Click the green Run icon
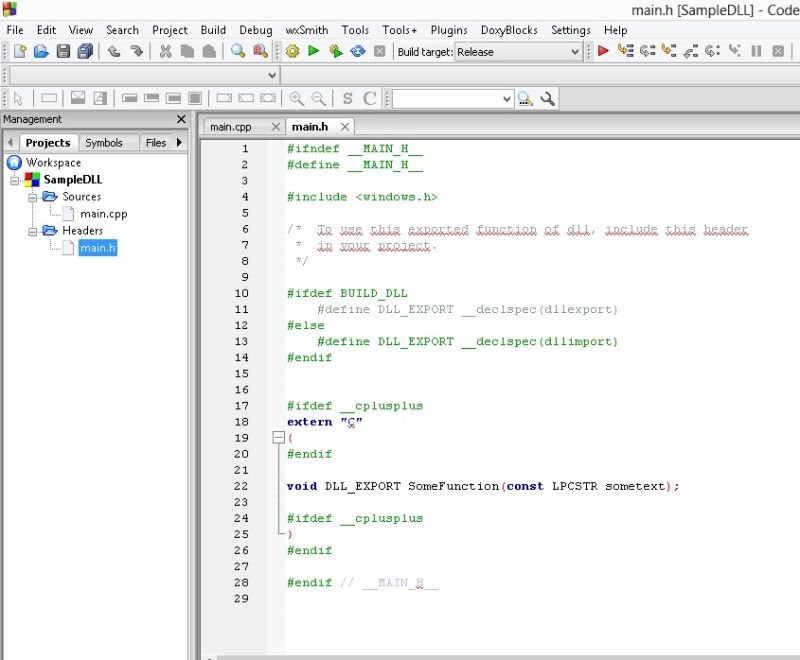The image size is (800, 660). [x=311, y=52]
